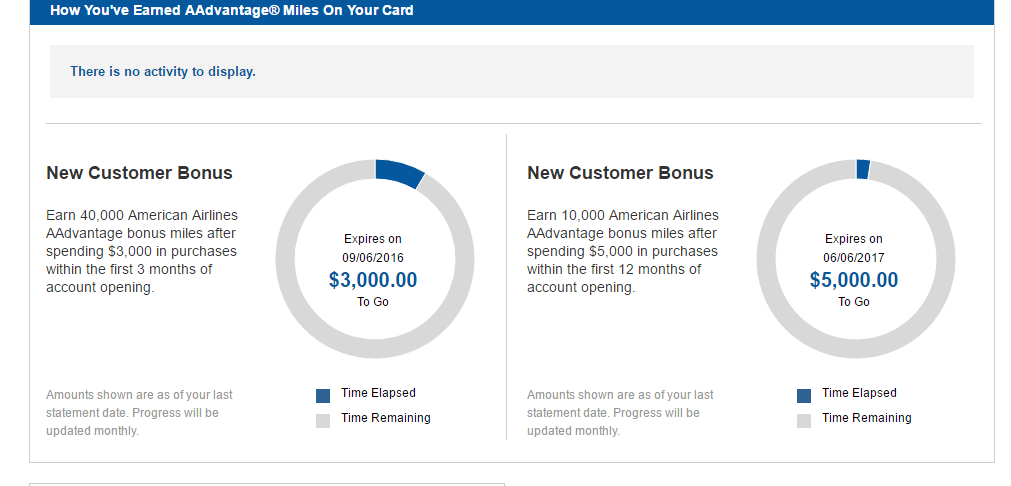The height and width of the screenshot is (486, 1011).
Task: Click the right New Customer Bonus heading
Action: point(620,173)
